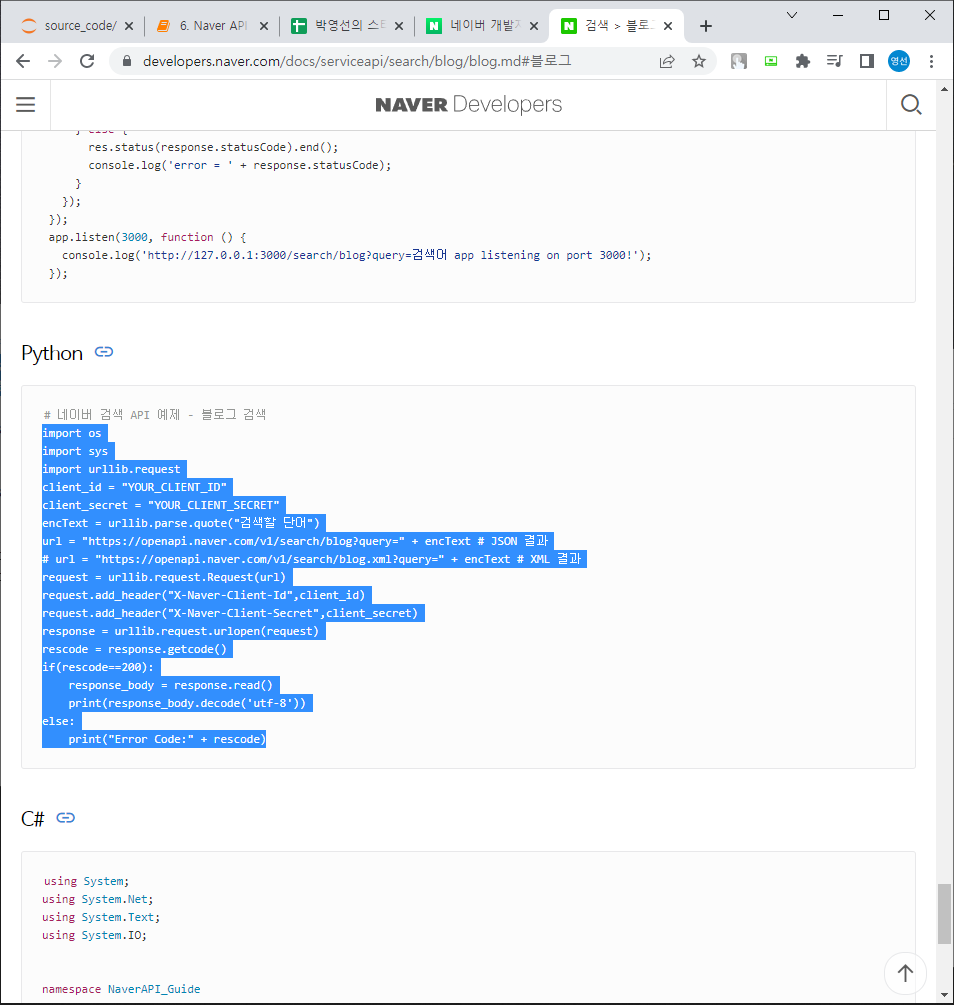Open the blue profile avatar
Viewport: 954px width, 1005px height.
pos(899,61)
